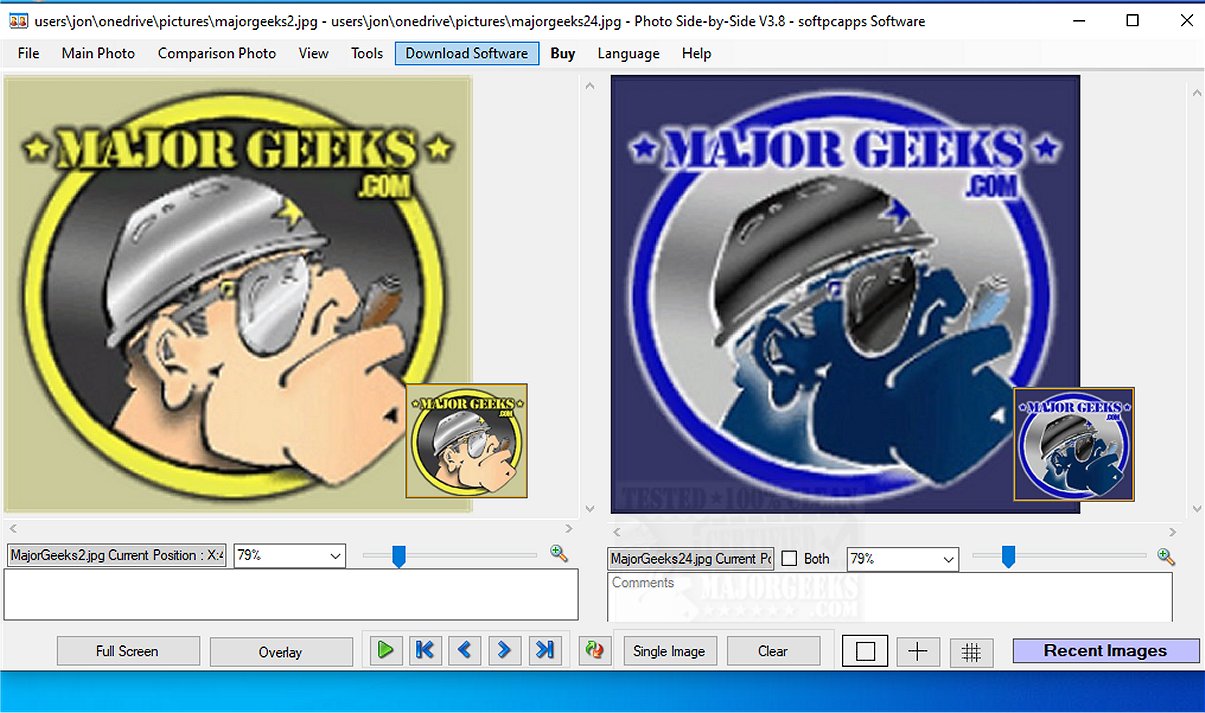The image size is (1205, 713).
Task: Select the hash grid overlay mode
Action: pos(971,651)
